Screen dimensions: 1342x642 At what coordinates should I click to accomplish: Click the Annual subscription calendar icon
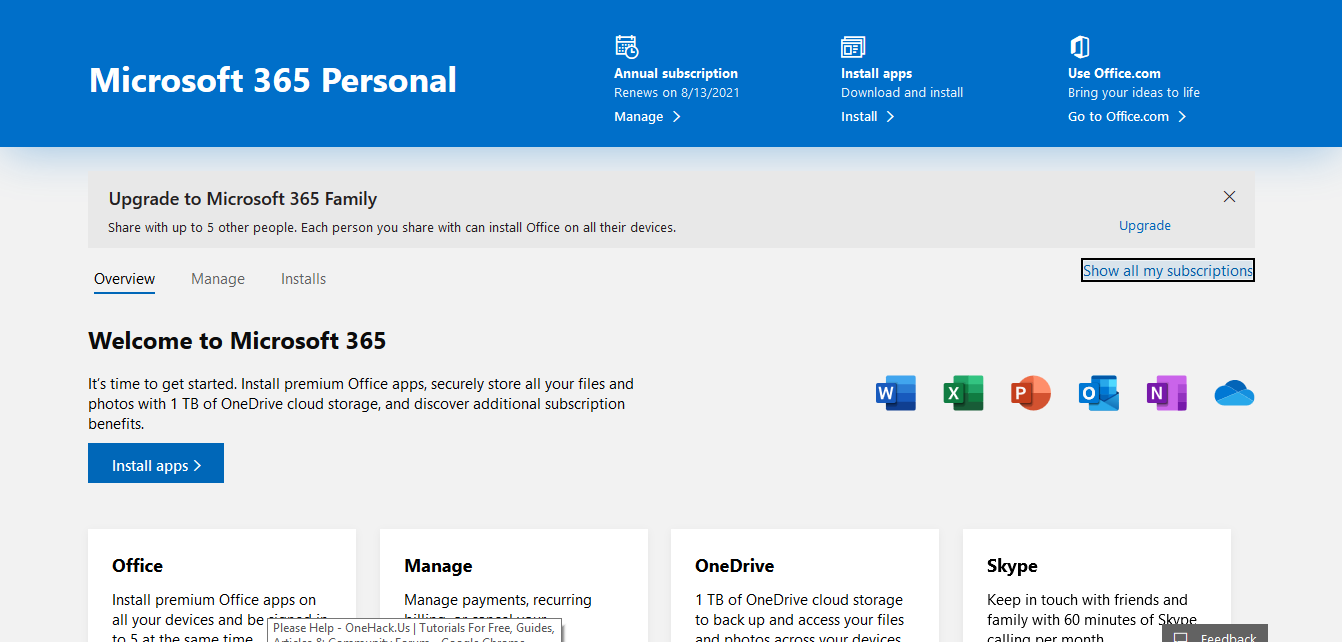pos(627,47)
